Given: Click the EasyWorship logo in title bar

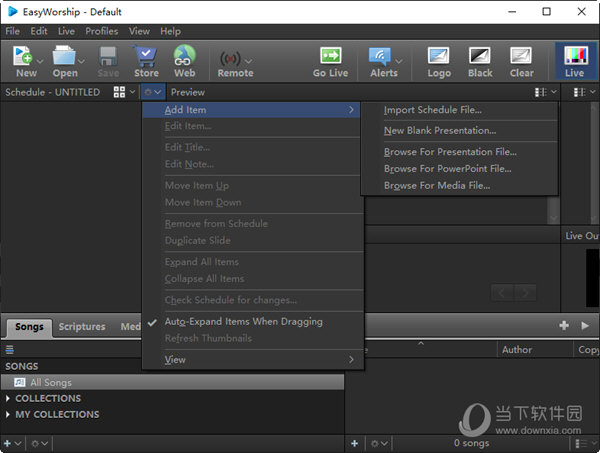Looking at the screenshot, I should 13,11.
